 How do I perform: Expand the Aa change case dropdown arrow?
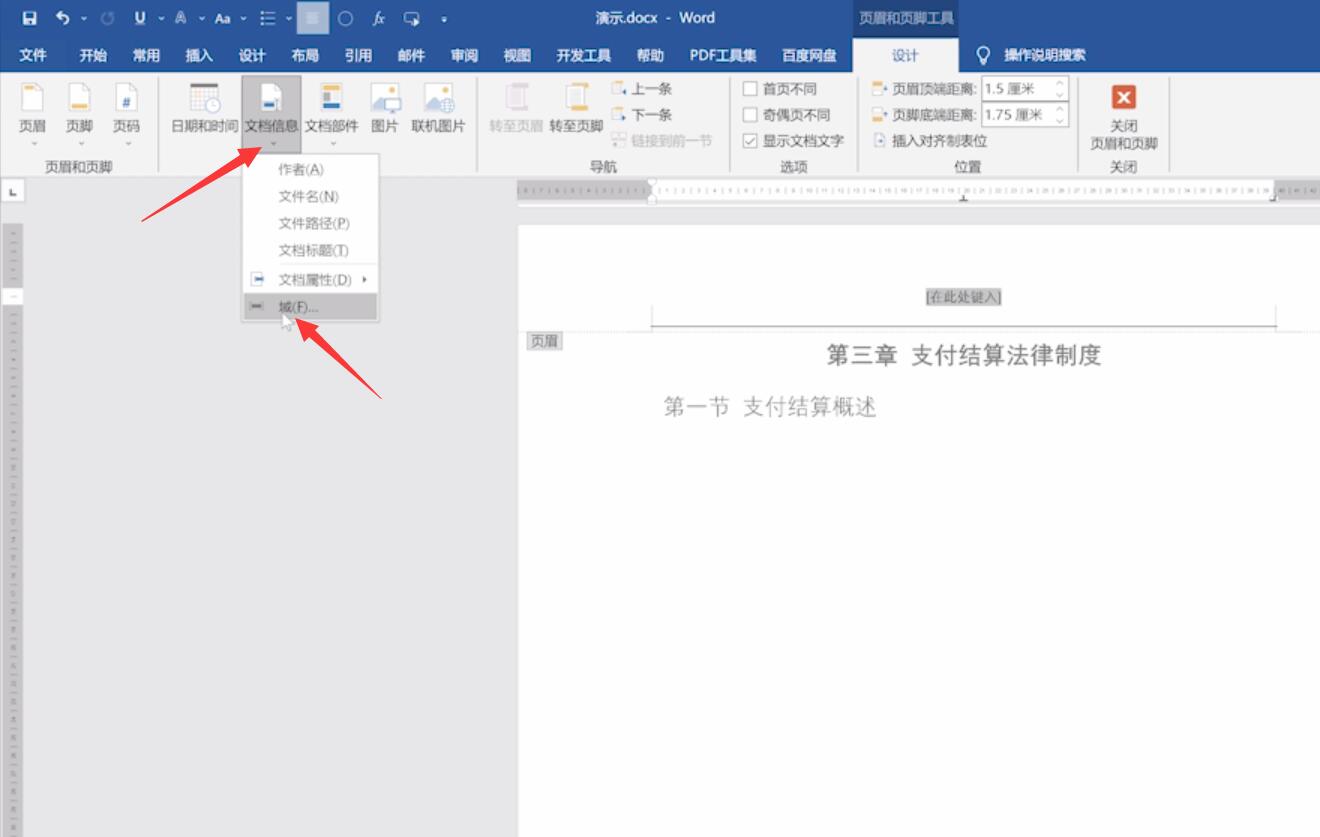pyautogui.click(x=242, y=18)
